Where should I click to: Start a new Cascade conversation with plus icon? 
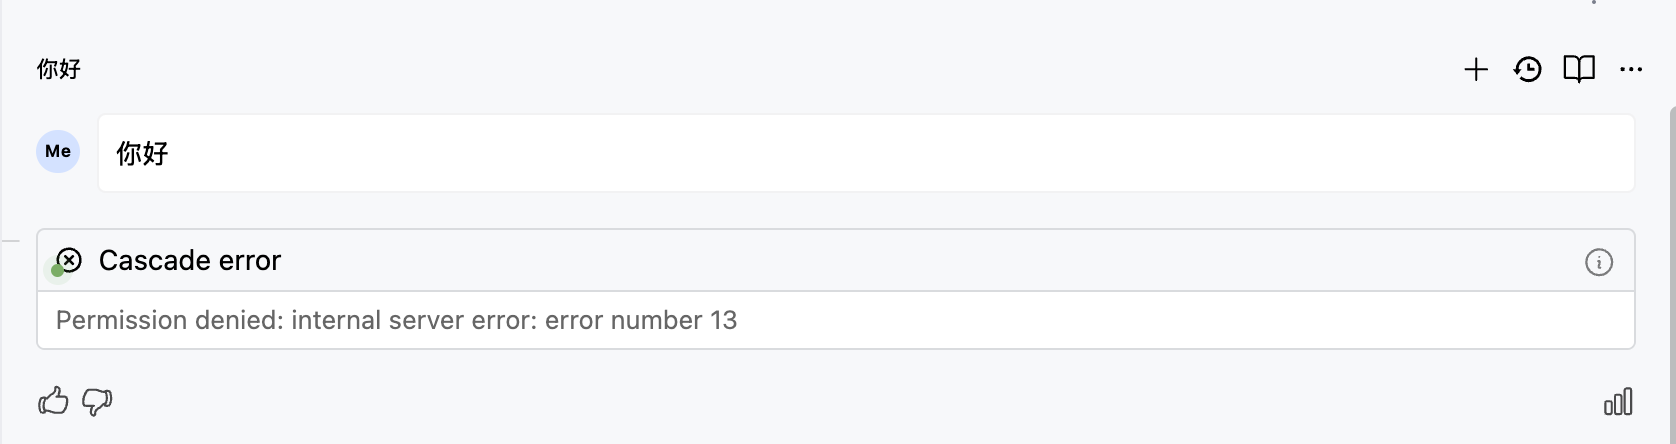click(x=1476, y=69)
